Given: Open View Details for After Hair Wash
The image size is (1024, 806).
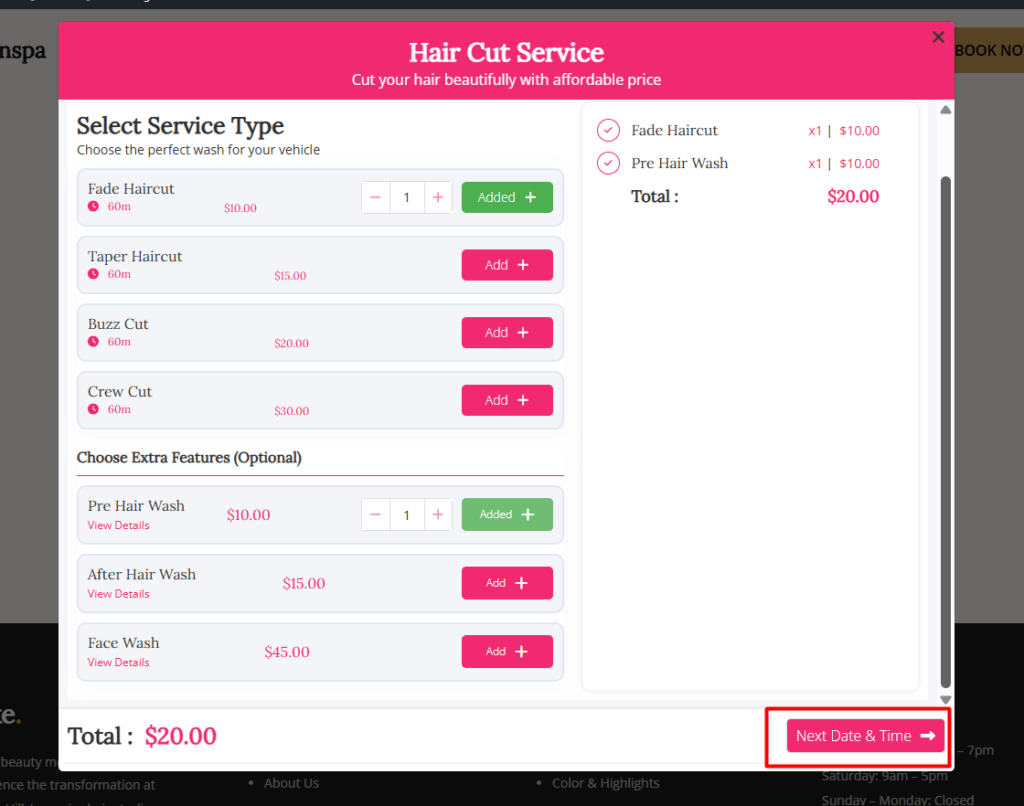Looking at the screenshot, I should tap(118, 594).
